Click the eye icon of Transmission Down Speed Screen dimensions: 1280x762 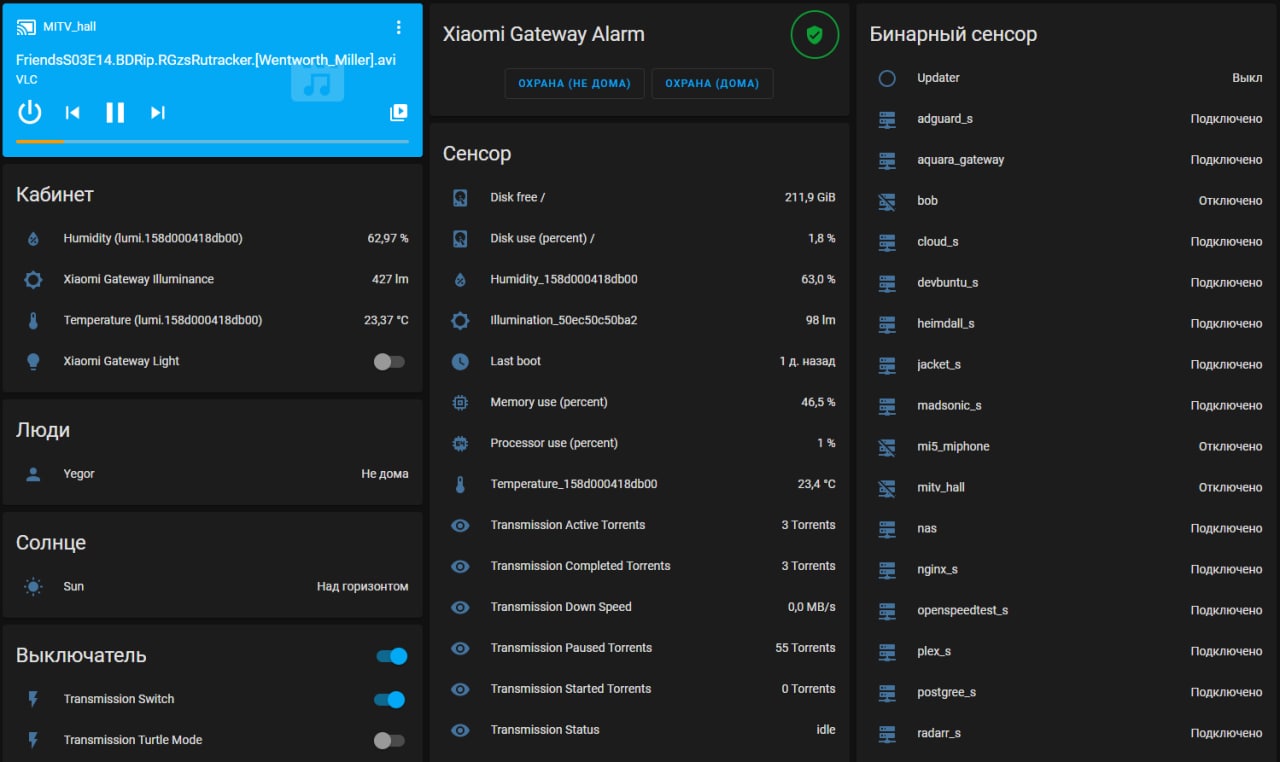coord(460,608)
